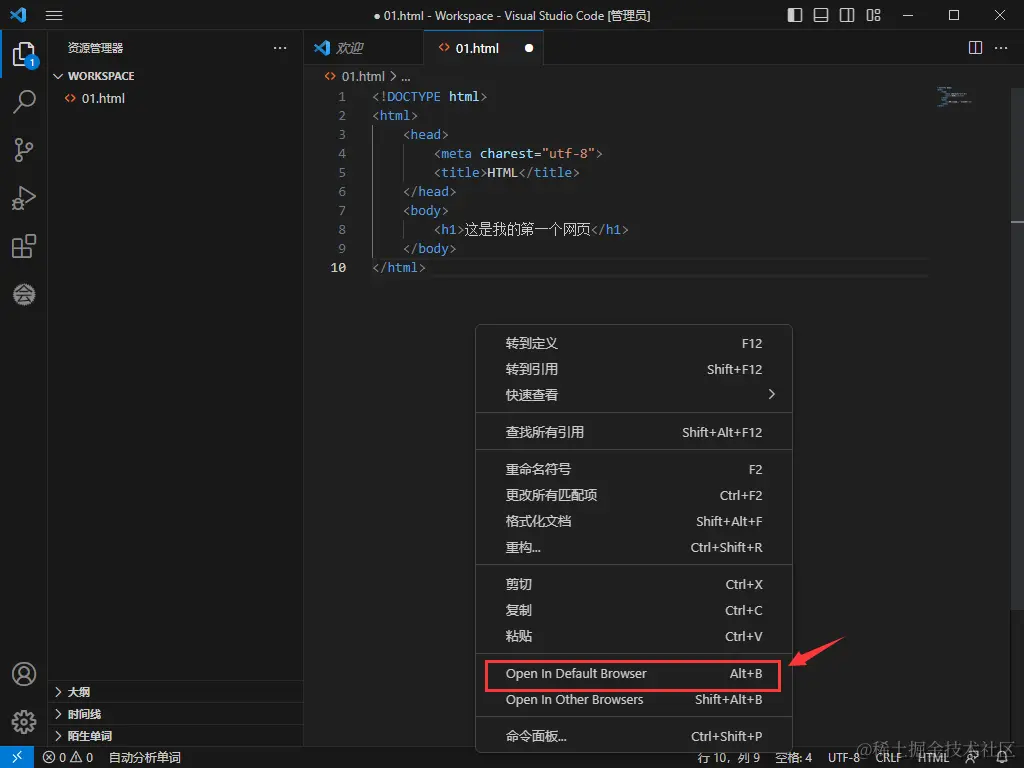Click 自动分析单词 in status bar
Screen dimensions: 1024x768
coord(144,758)
